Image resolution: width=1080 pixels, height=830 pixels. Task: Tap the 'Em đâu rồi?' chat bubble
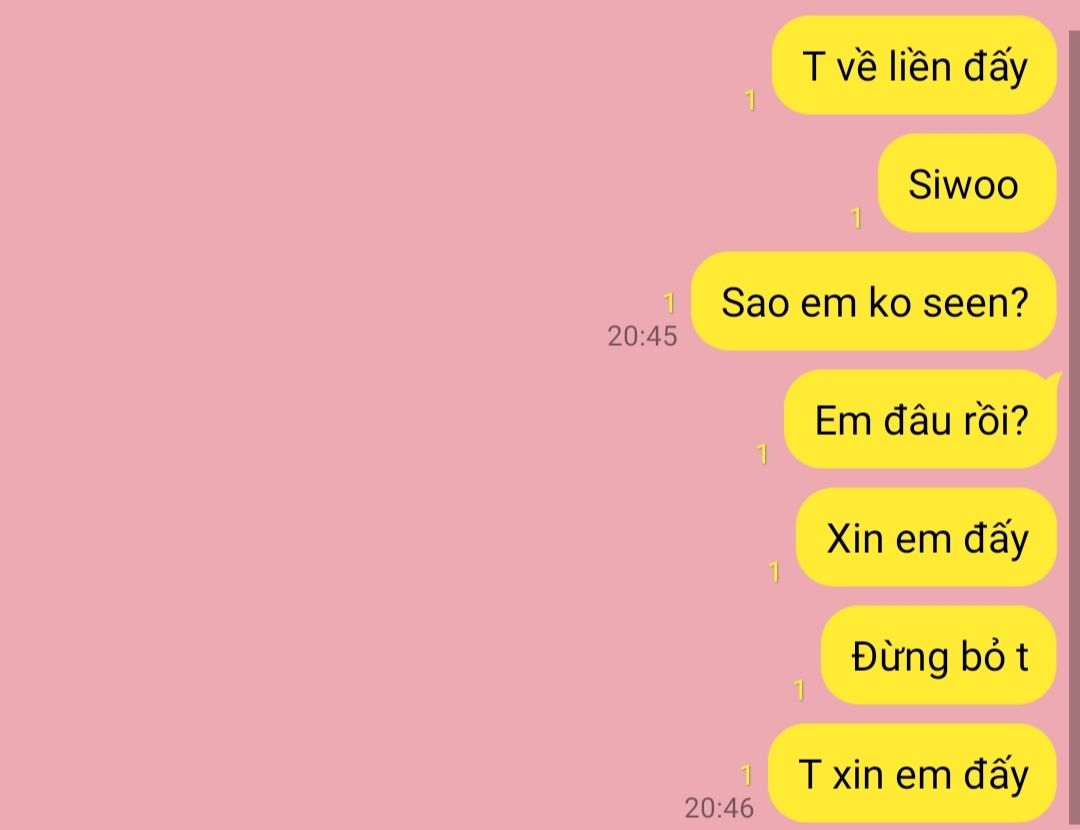tap(921, 419)
